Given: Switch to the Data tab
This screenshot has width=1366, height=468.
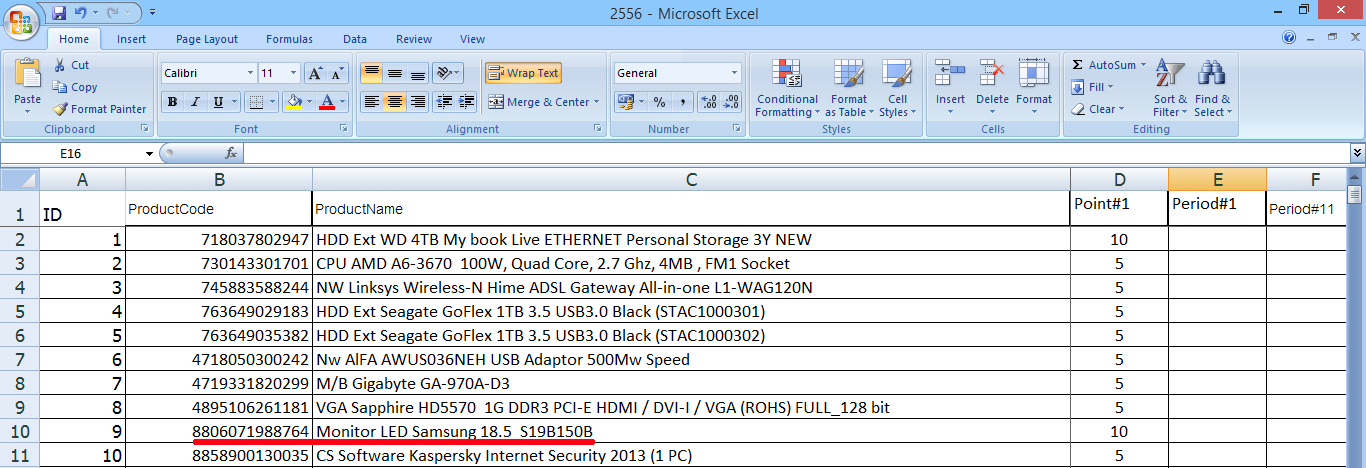Looking at the screenshot, I should coord(355,39).
